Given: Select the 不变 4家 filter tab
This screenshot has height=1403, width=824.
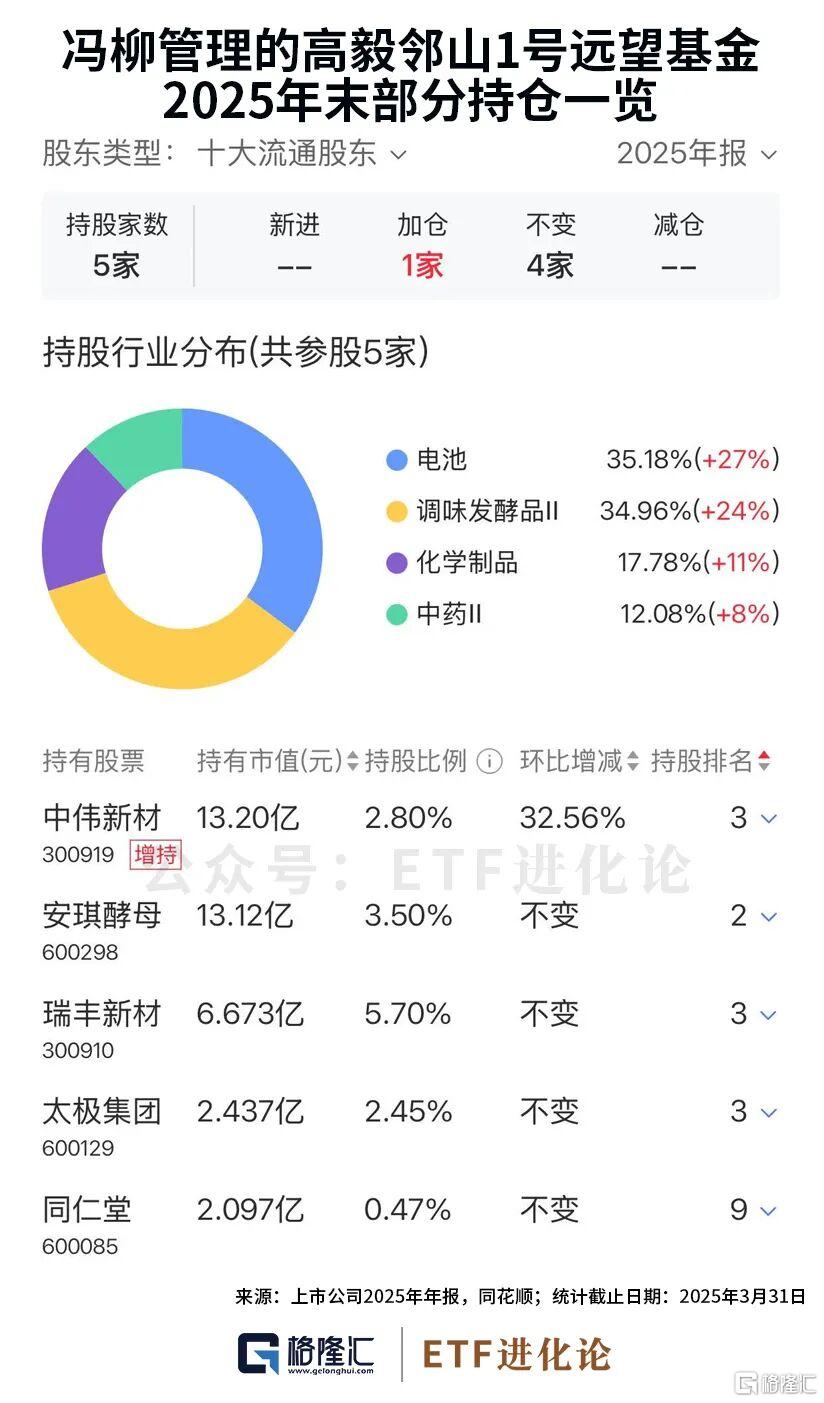Looking at the screenshot, I should click(x=550, y=246).
